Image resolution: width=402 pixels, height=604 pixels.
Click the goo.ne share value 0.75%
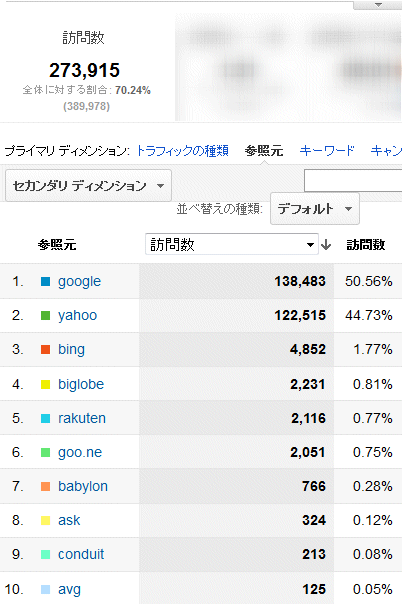click(x=373, y=452)
